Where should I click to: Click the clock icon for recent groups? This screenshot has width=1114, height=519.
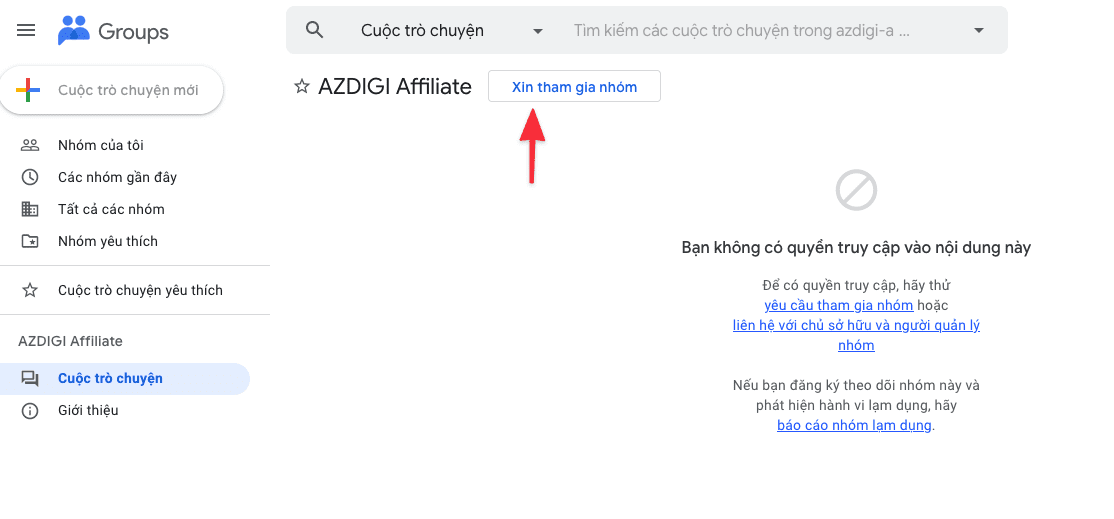pos(30,177)
